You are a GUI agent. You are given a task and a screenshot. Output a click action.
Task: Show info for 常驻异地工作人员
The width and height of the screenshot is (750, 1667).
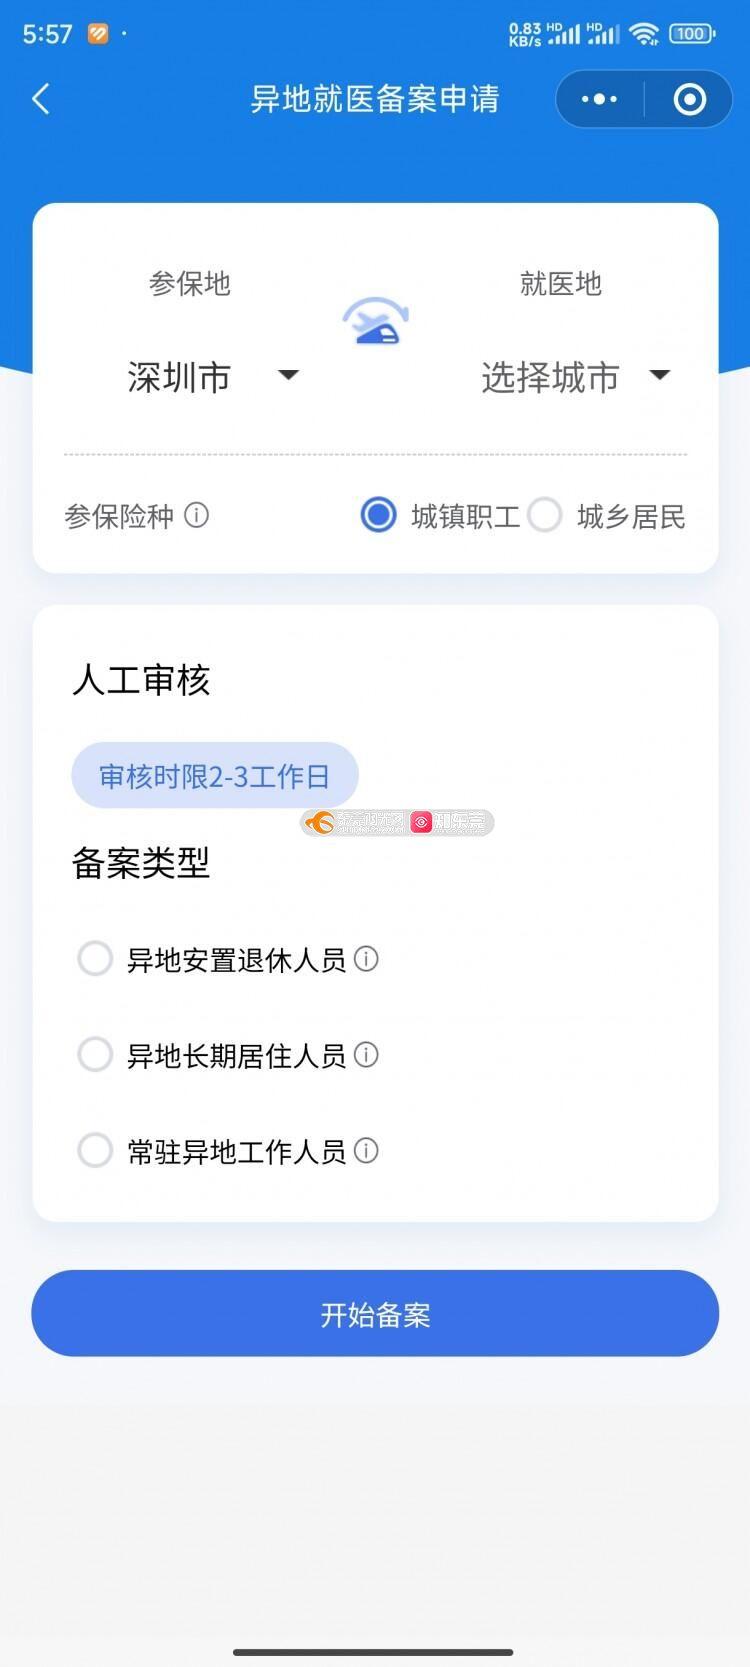point(367,1151)
